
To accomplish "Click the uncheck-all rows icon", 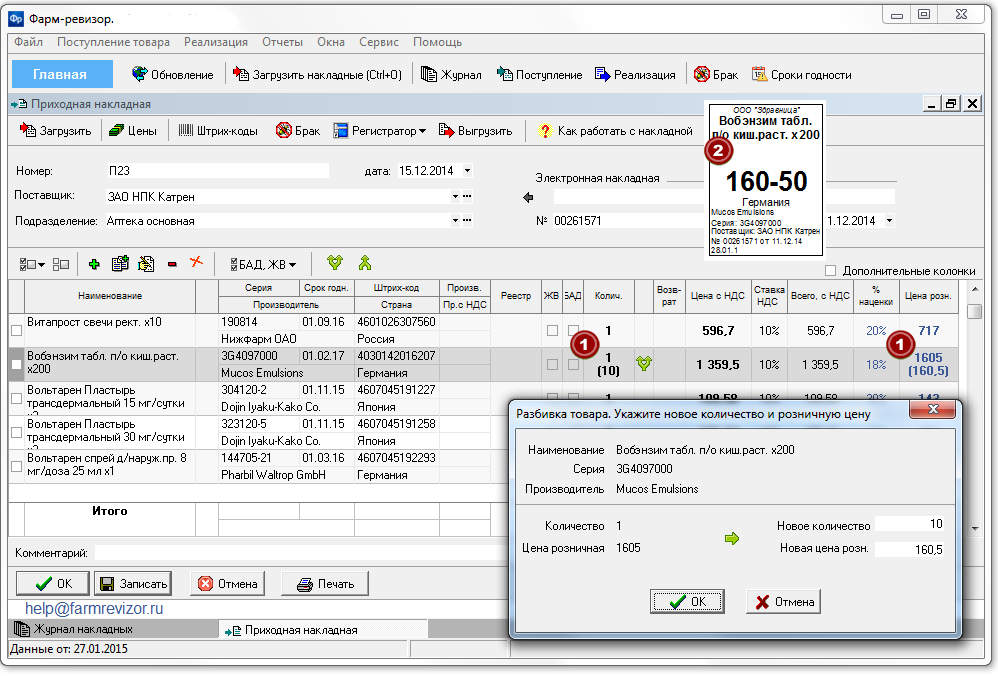I will (60, 264).
